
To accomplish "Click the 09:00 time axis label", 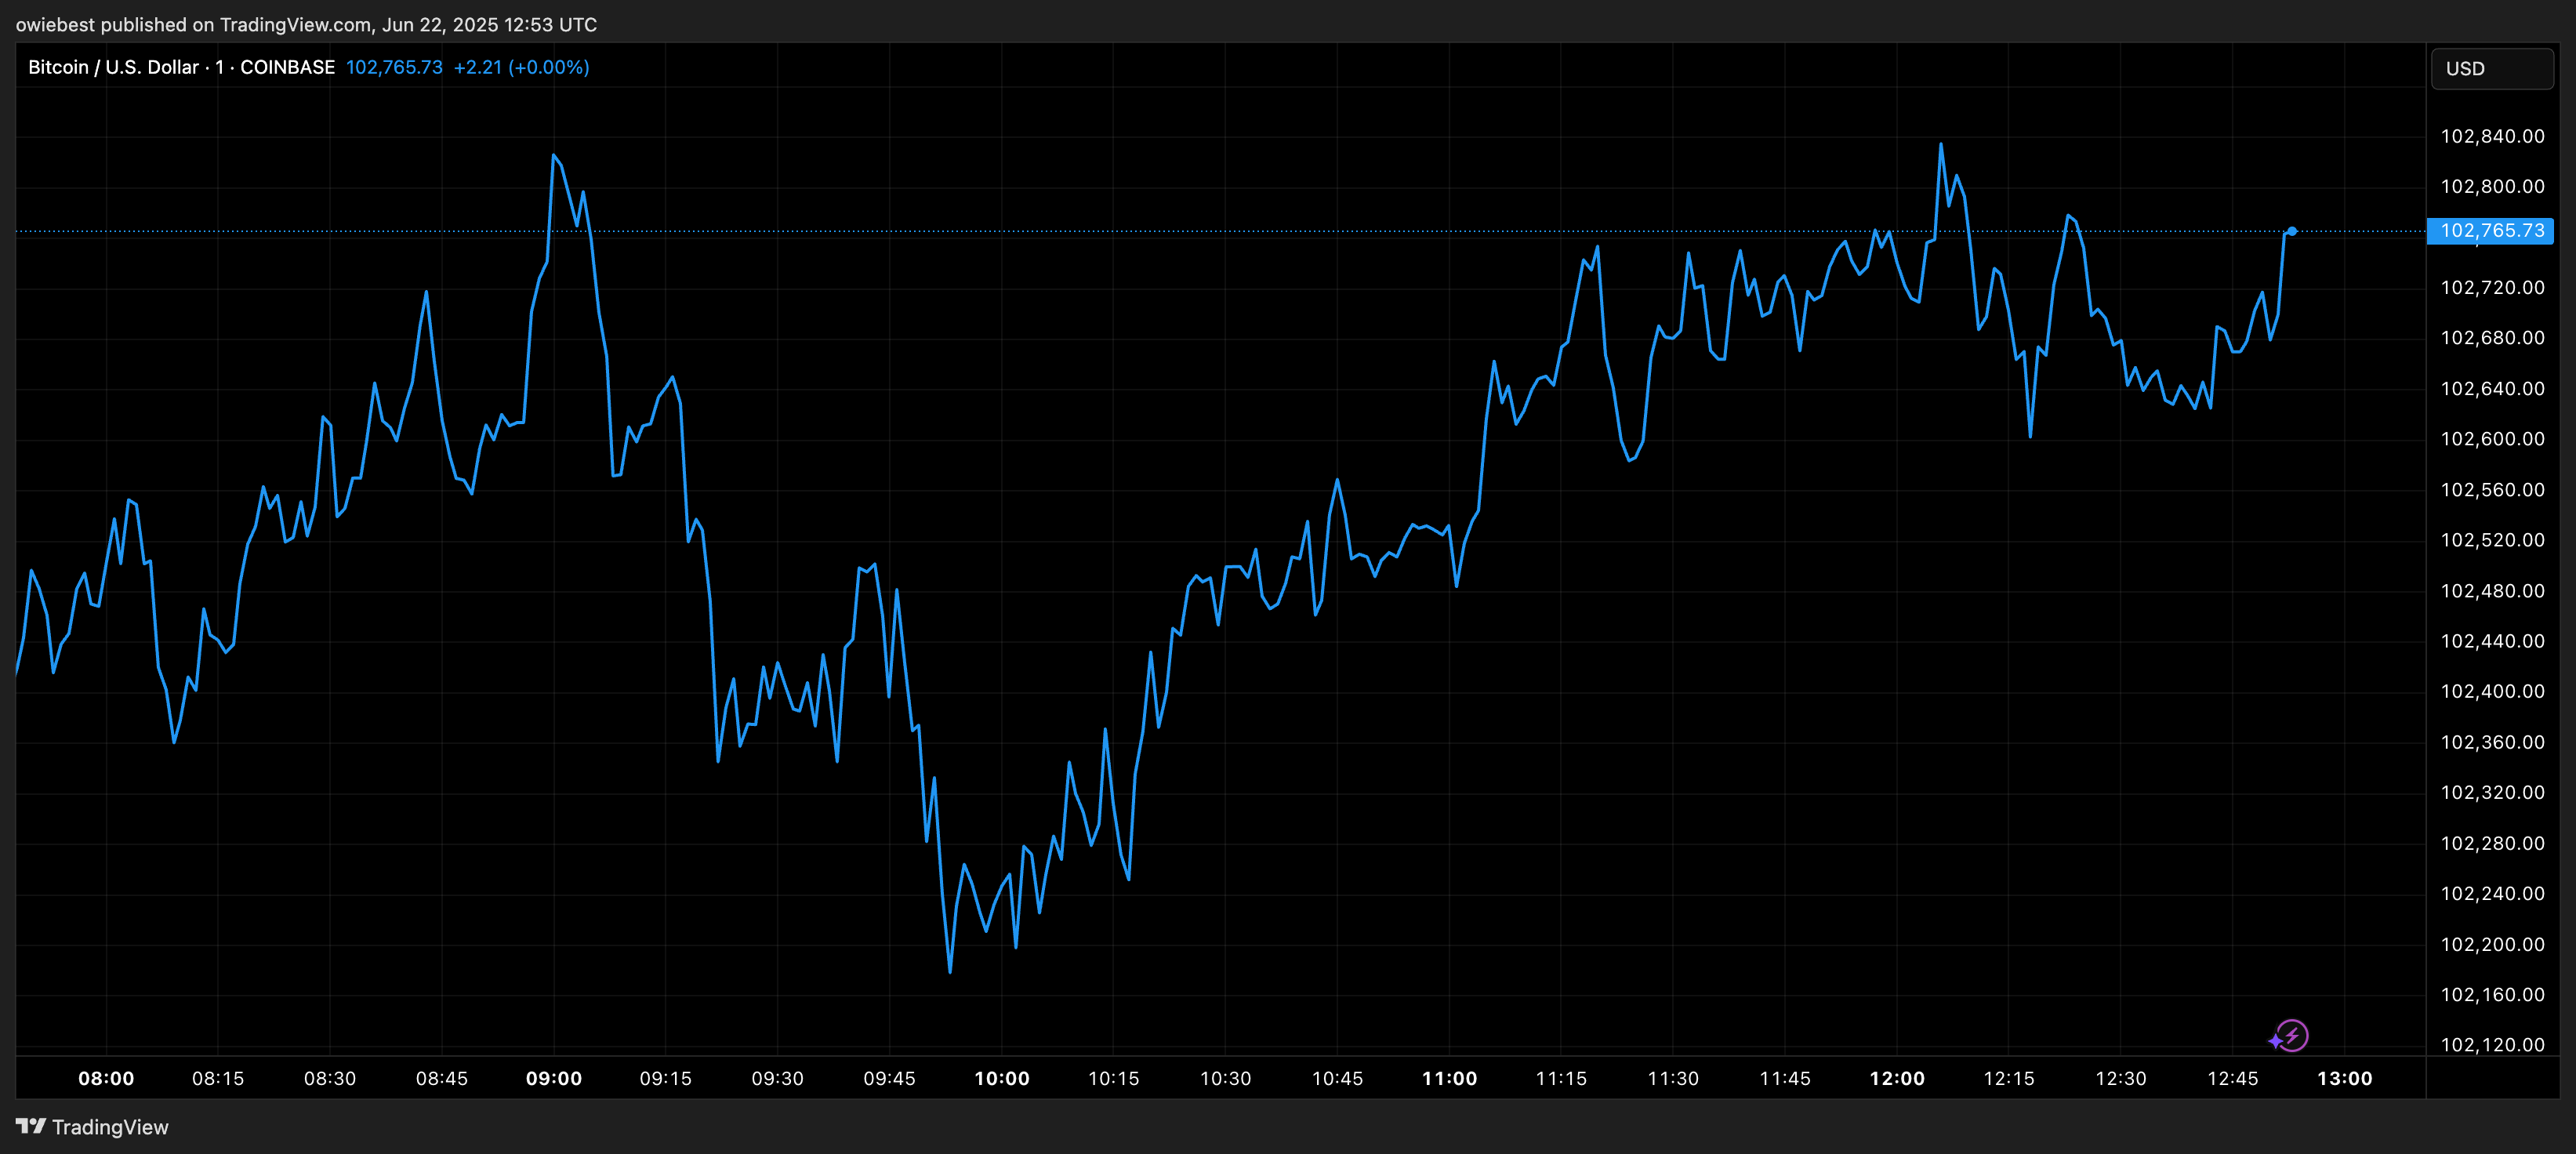I will [554, 1078].
